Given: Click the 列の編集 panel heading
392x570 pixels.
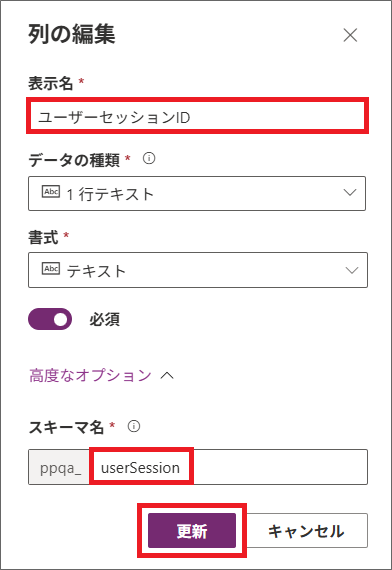Looking at the screenshot, I should point(72,34).
